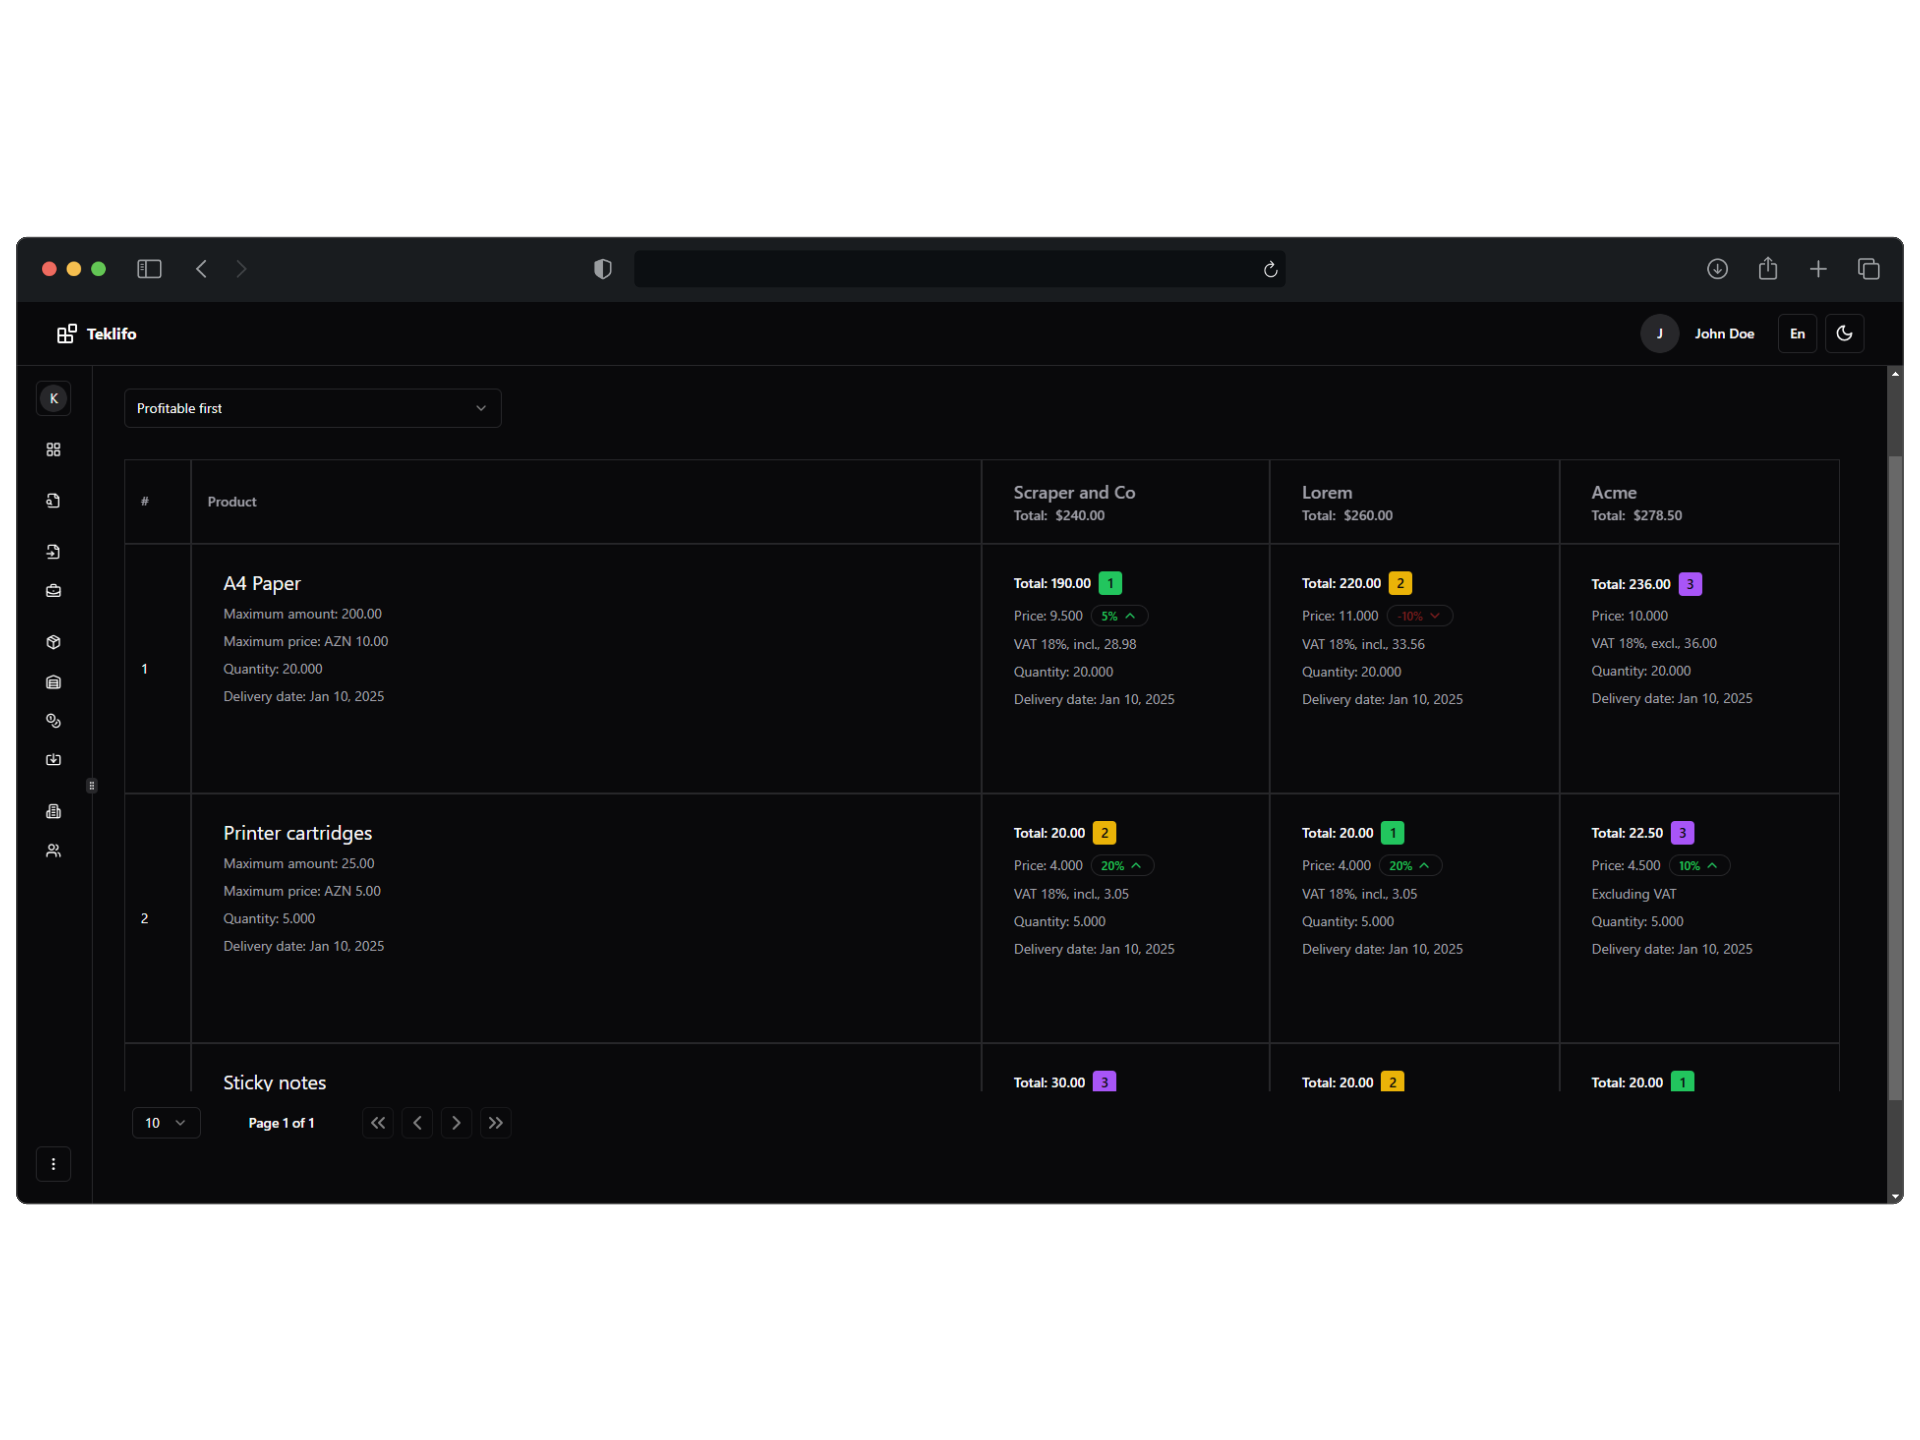Open the rows per page dropdown showing 10
Image resolution: width=1920 pixels, height=1440 pixels.
point(166,1123)
